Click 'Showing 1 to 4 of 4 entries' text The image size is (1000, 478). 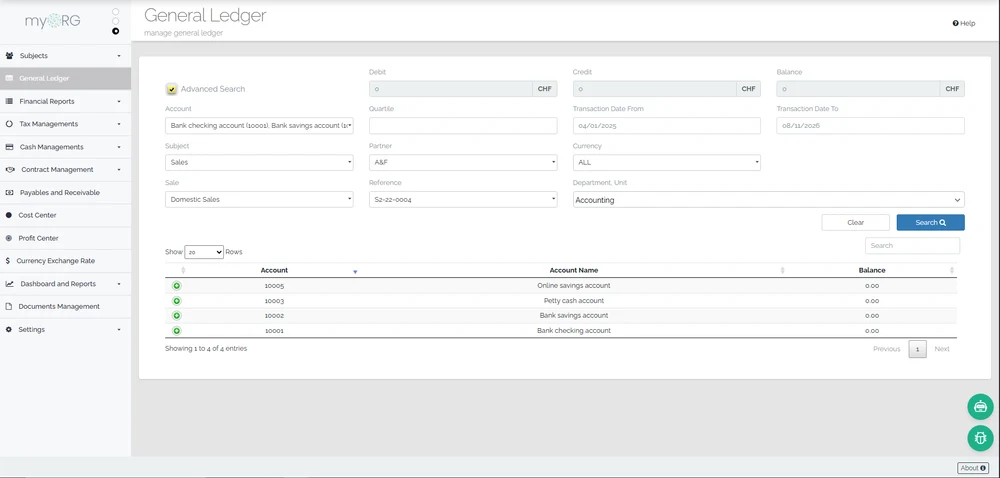tap(206, 349)
